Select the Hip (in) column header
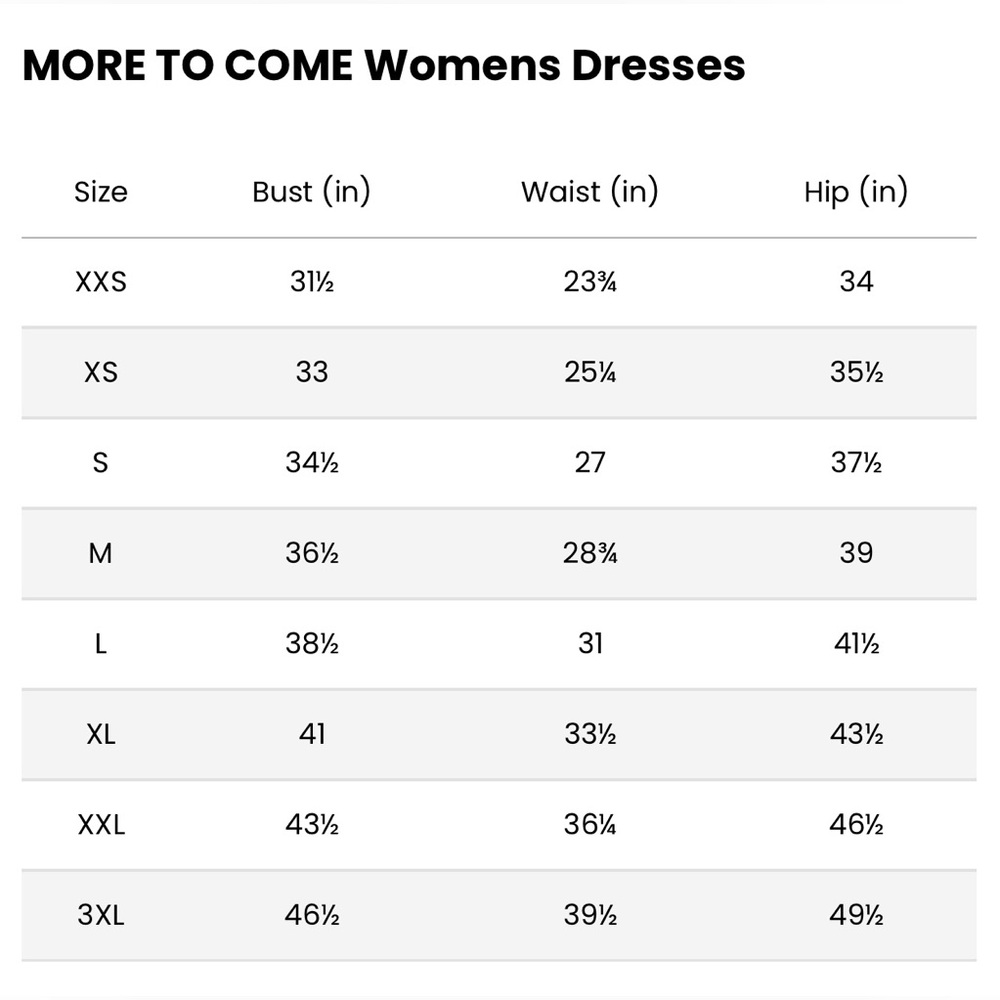 coord(855,191)
